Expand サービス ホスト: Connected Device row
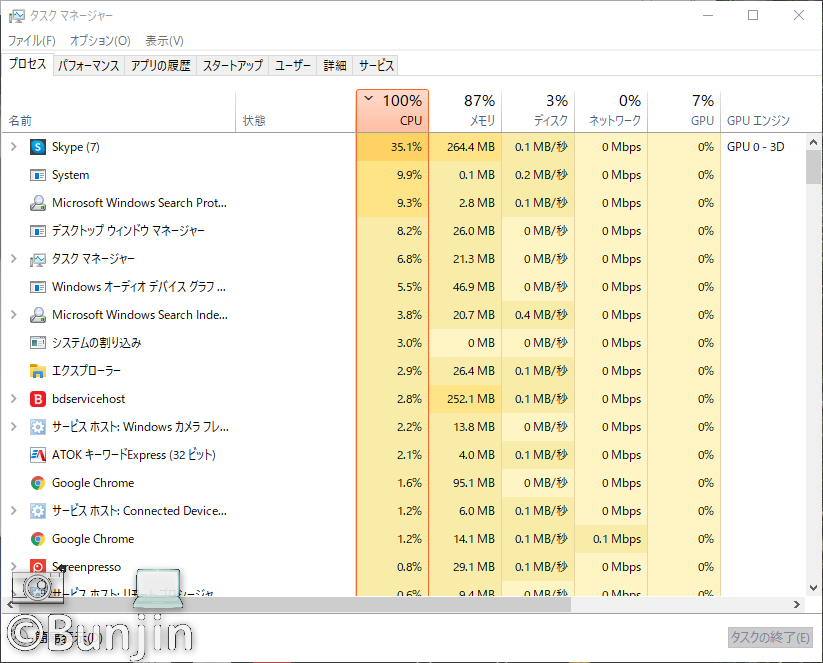823x663 pixels. coord(14,511)
